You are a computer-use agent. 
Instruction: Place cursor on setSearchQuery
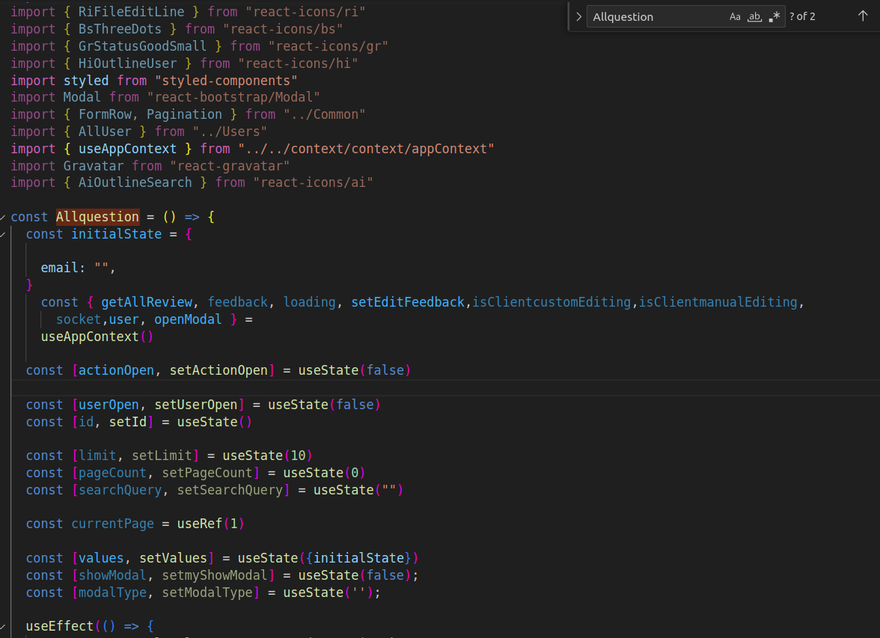click(x=230, y=490)
